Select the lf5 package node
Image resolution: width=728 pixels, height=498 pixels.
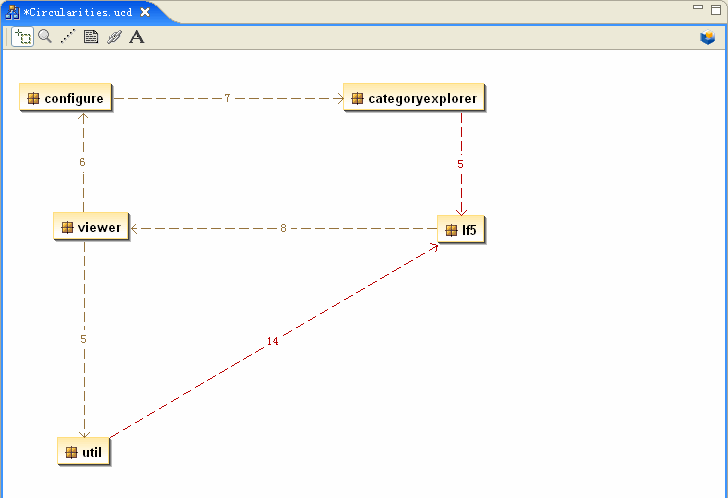461,229
